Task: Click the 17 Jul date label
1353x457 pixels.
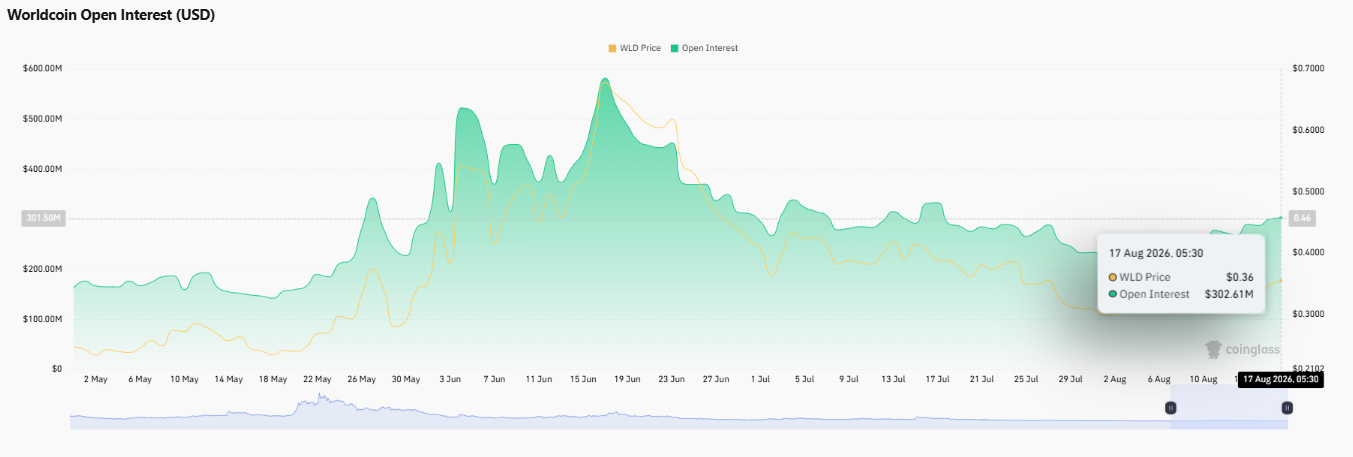Action: pyautogui.click(x=937, y=380)
